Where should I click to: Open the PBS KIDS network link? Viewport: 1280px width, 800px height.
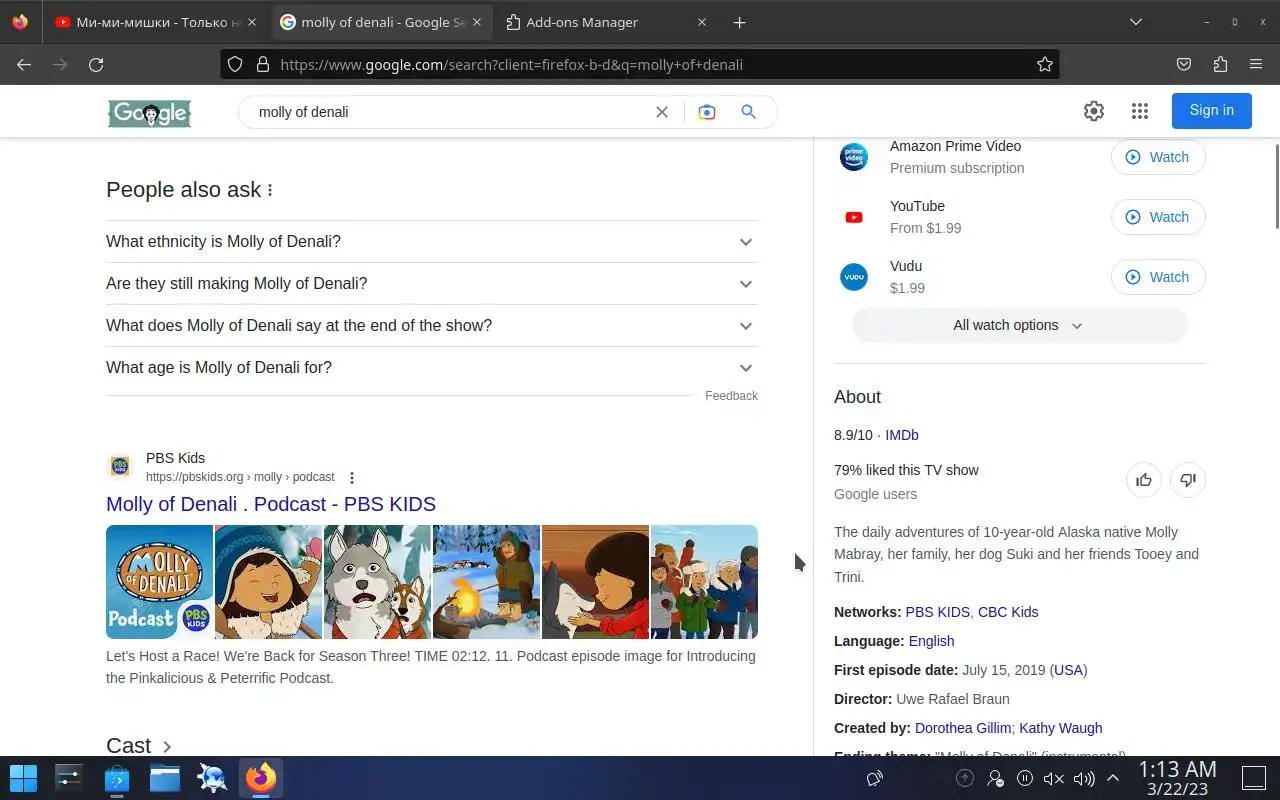tap(937, 612)
